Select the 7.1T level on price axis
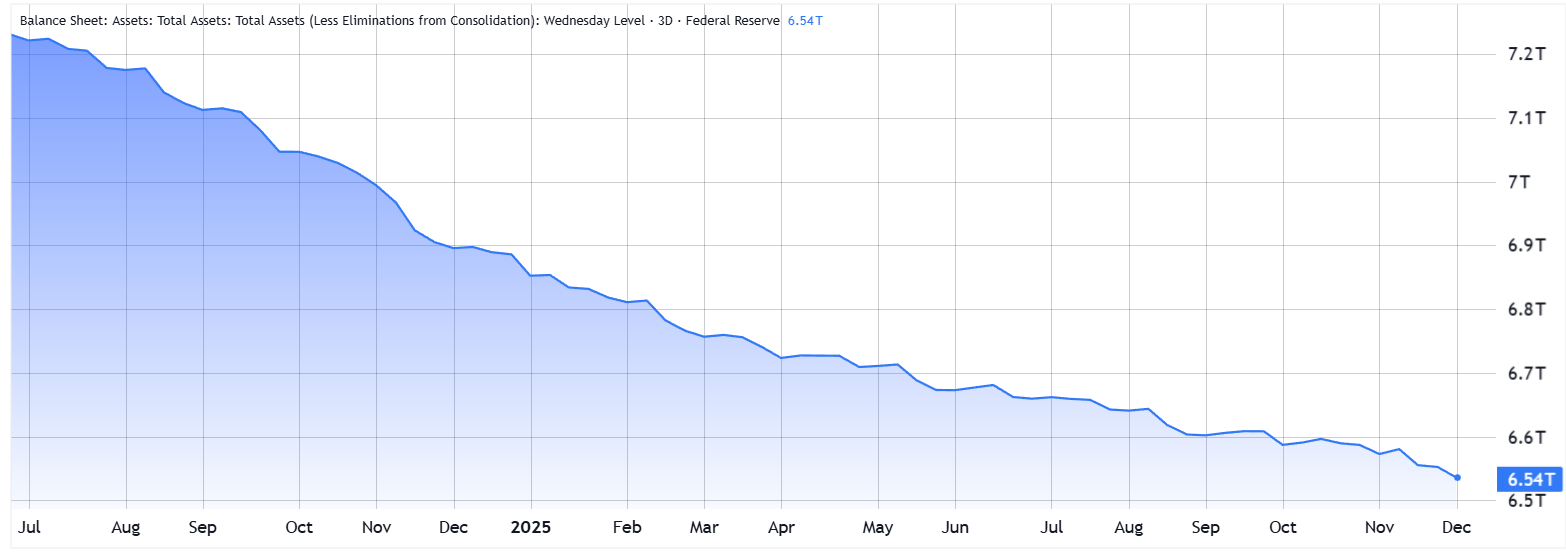Image resolution: width=1566 pixels, height=554 pixels. (x=1520, y=118)
